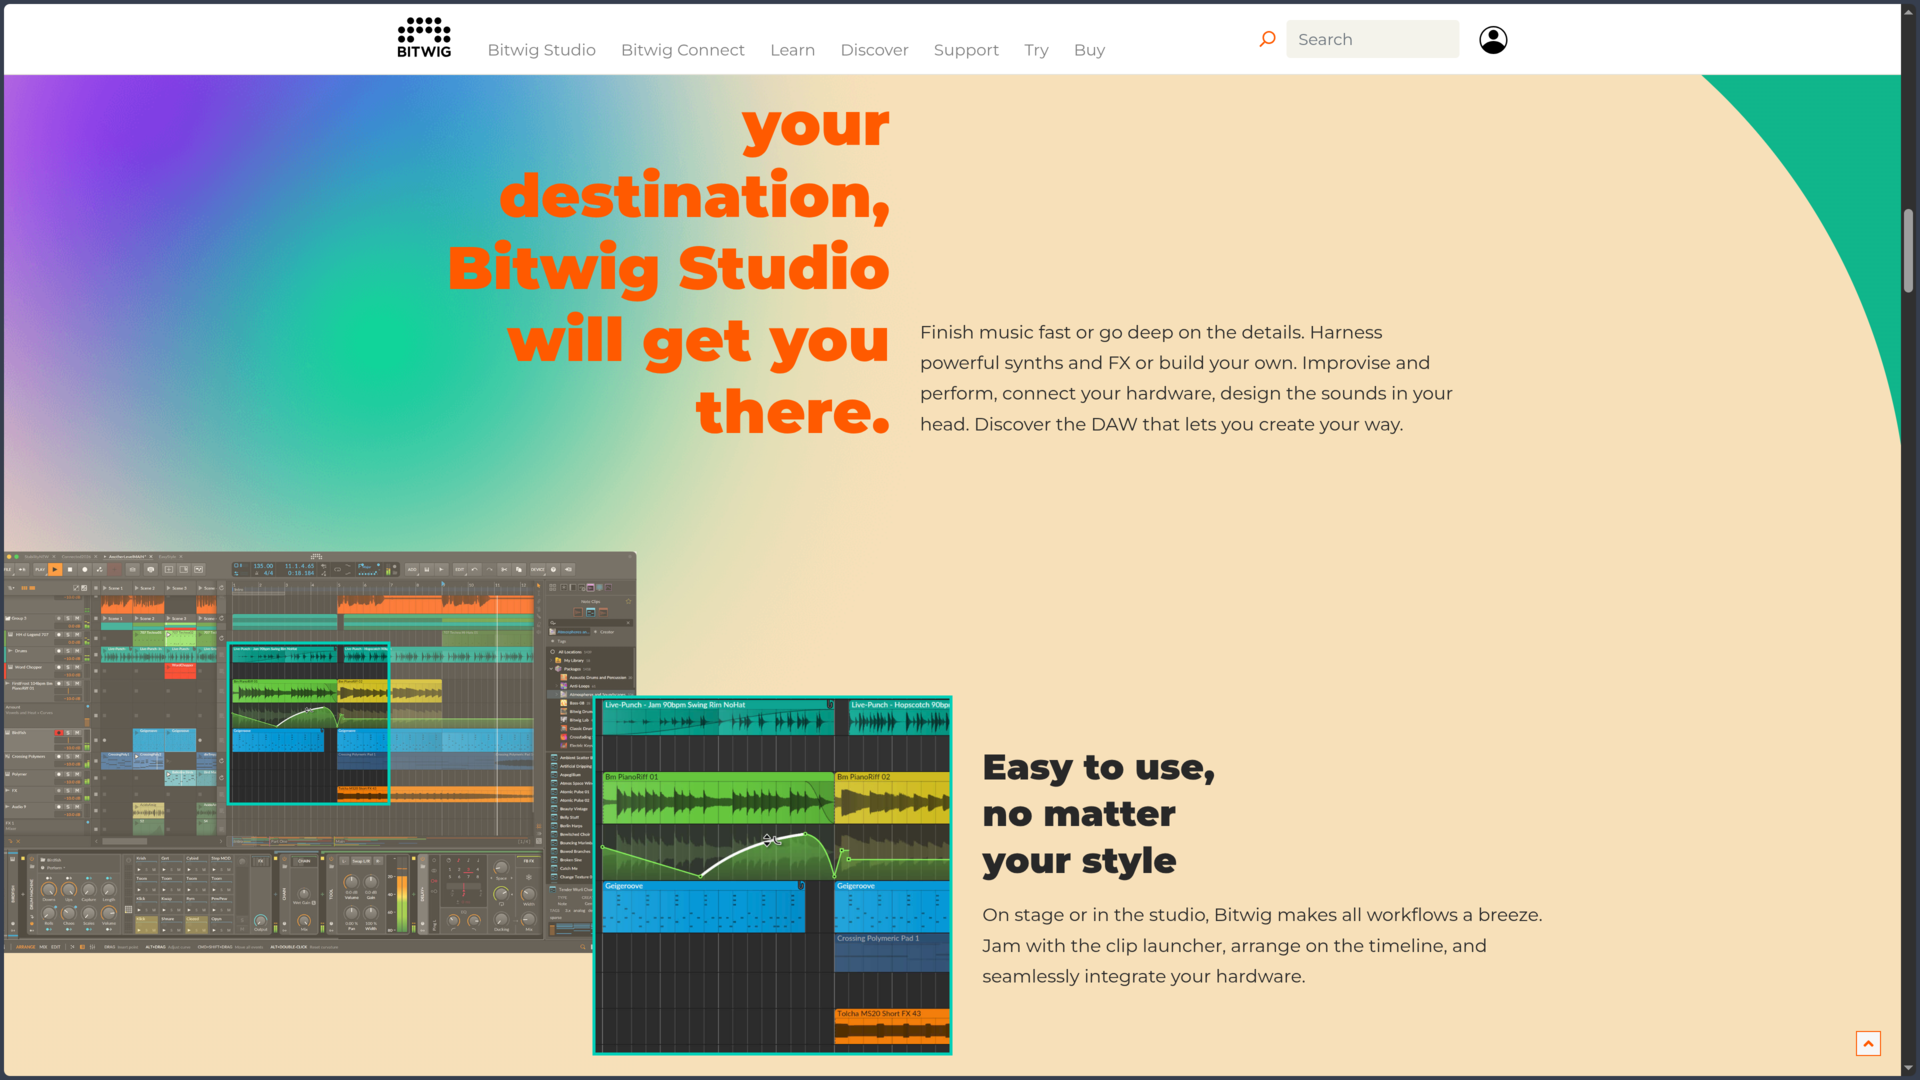Click the zoomed-in arranger clip screenshot
Viewport: 1920px width, 1080px height.
772,875
